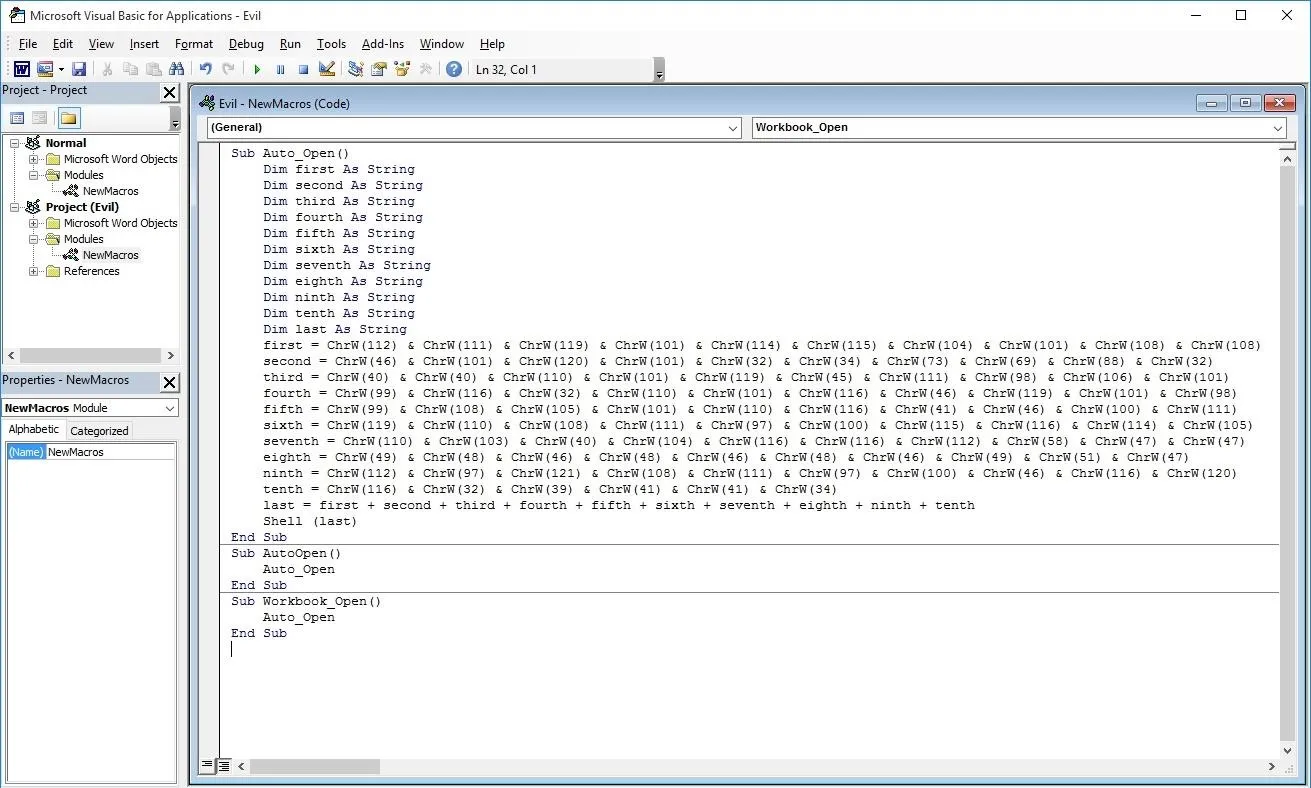Click the Undo arrow icon
The width and height of the screenshot is (1311, 788).
(x=205, y=69)
